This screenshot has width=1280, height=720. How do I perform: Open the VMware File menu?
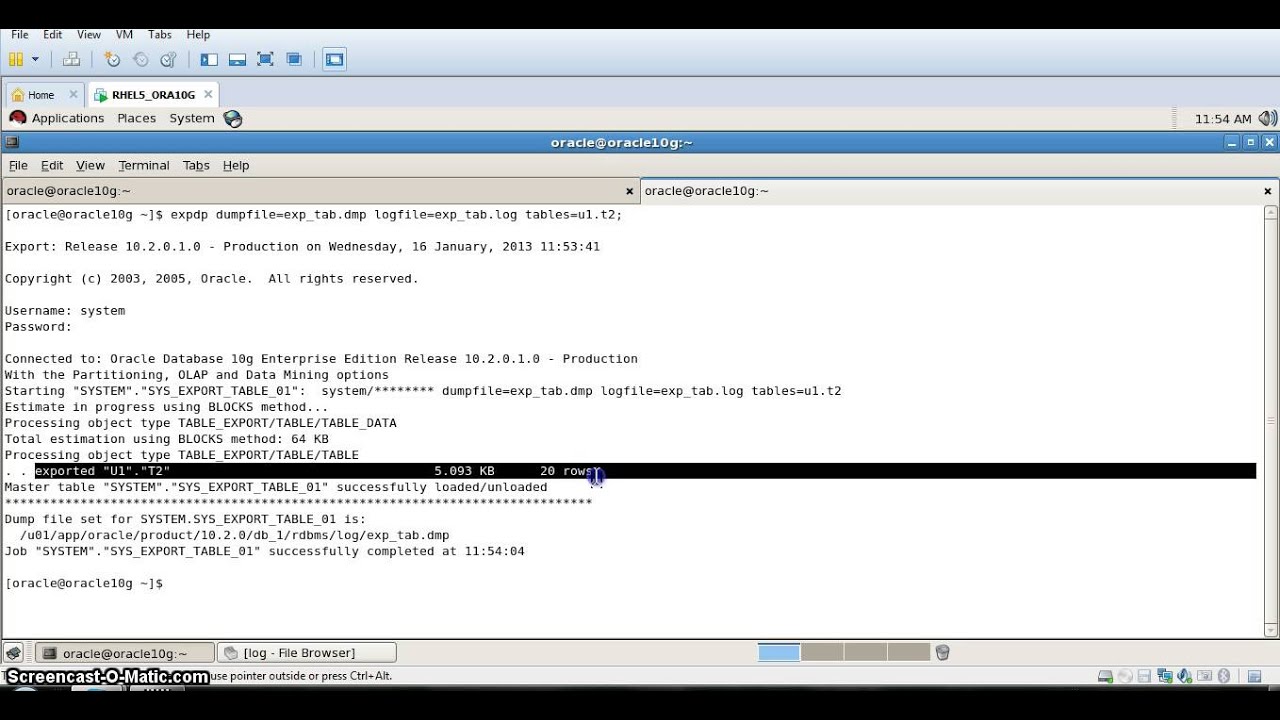pyautogui.click(x=20, y=34)
